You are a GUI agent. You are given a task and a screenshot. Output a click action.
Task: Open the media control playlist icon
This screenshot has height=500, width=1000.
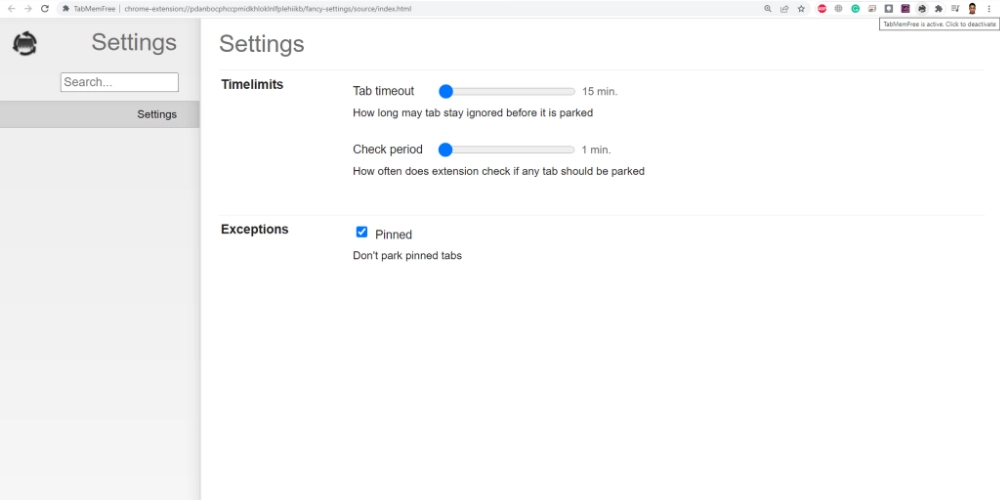point(955,9)
